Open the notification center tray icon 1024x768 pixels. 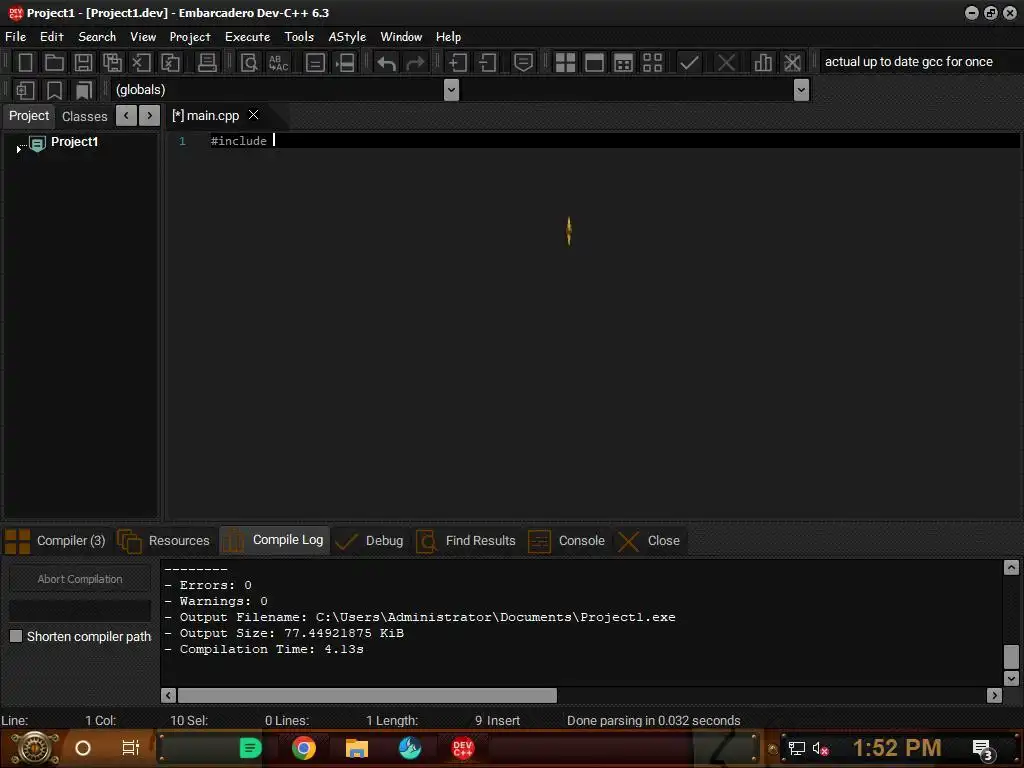click(982, 749)
